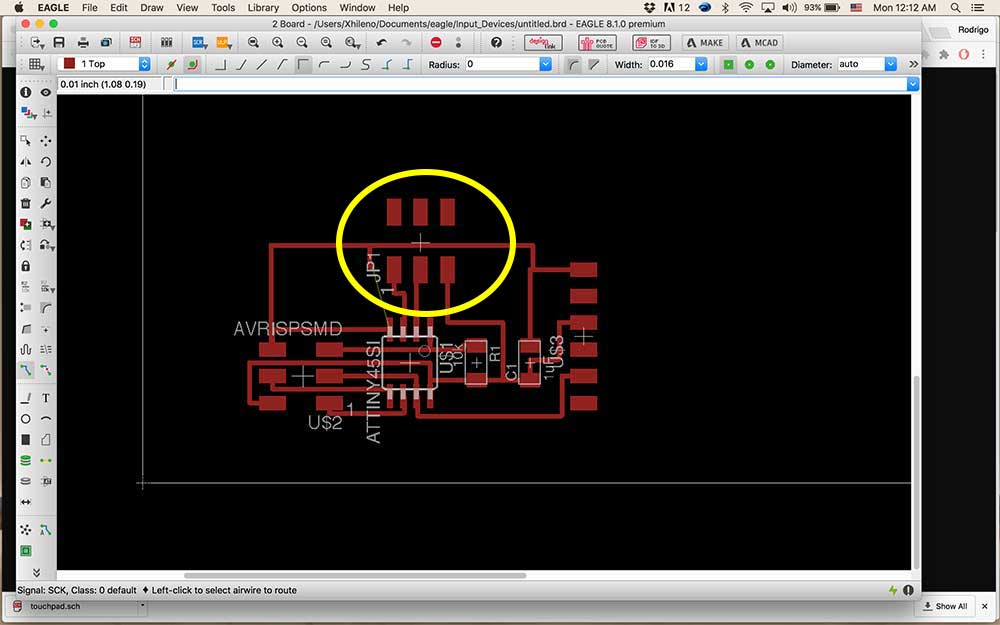Image resolution: width=1000 pixels, height=625 pixels.
Task: Click in the command line input field
Action: point(540,84)
